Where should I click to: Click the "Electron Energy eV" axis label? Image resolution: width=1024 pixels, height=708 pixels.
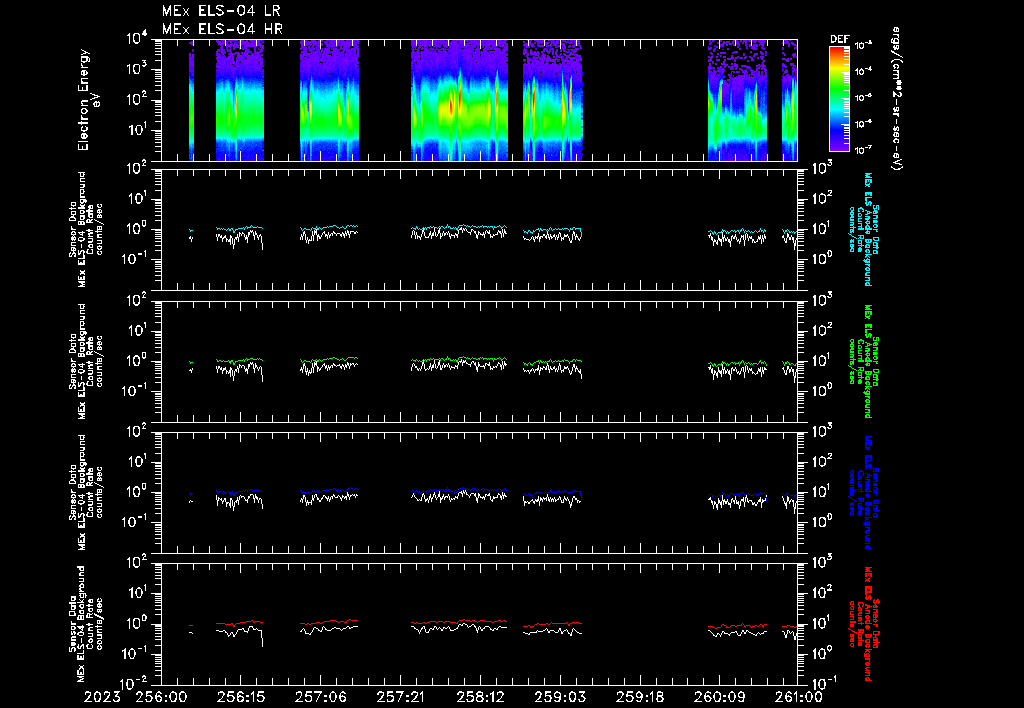(88, 100)
